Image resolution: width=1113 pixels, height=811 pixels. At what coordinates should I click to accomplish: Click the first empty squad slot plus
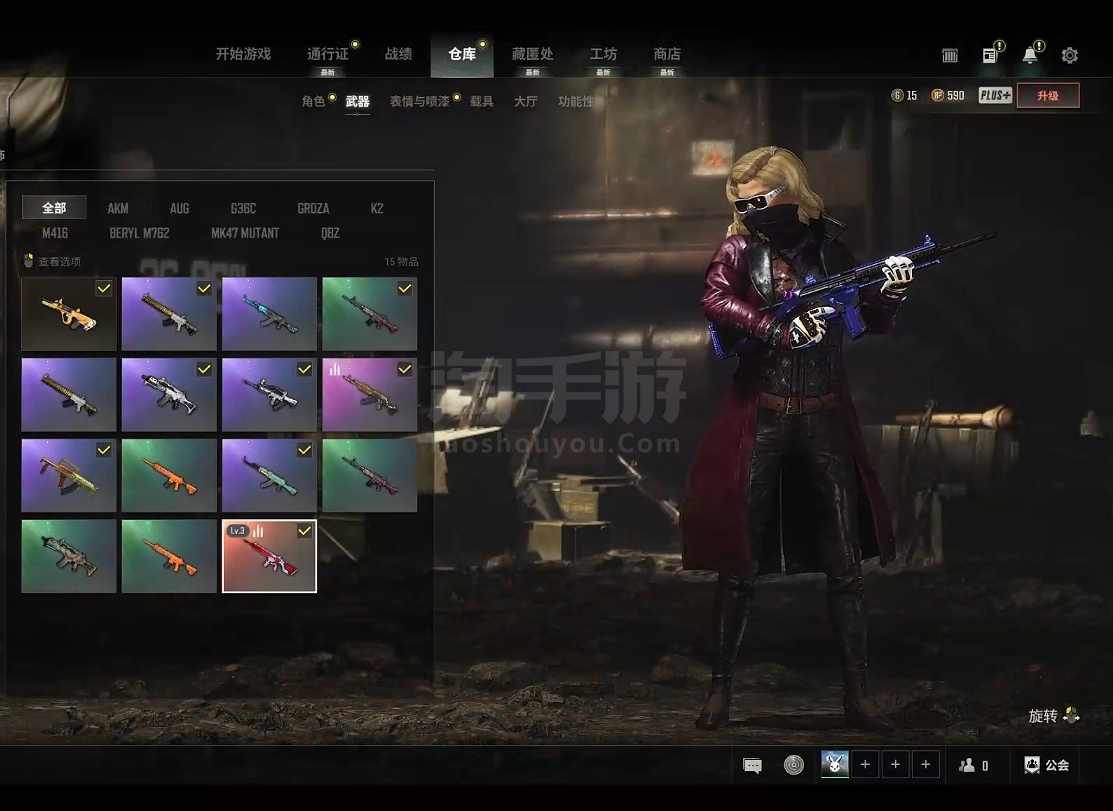[865, 765]
